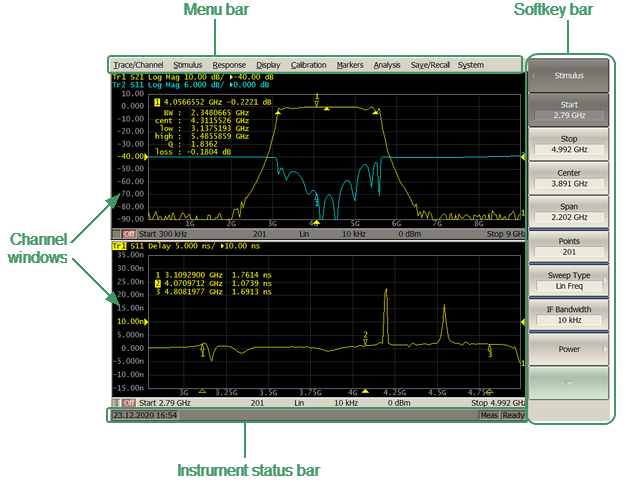The image size is (626, 488).
Task: Click the marker 1 readout 4.0566552 GHz
Action: [x=213, y=102]
